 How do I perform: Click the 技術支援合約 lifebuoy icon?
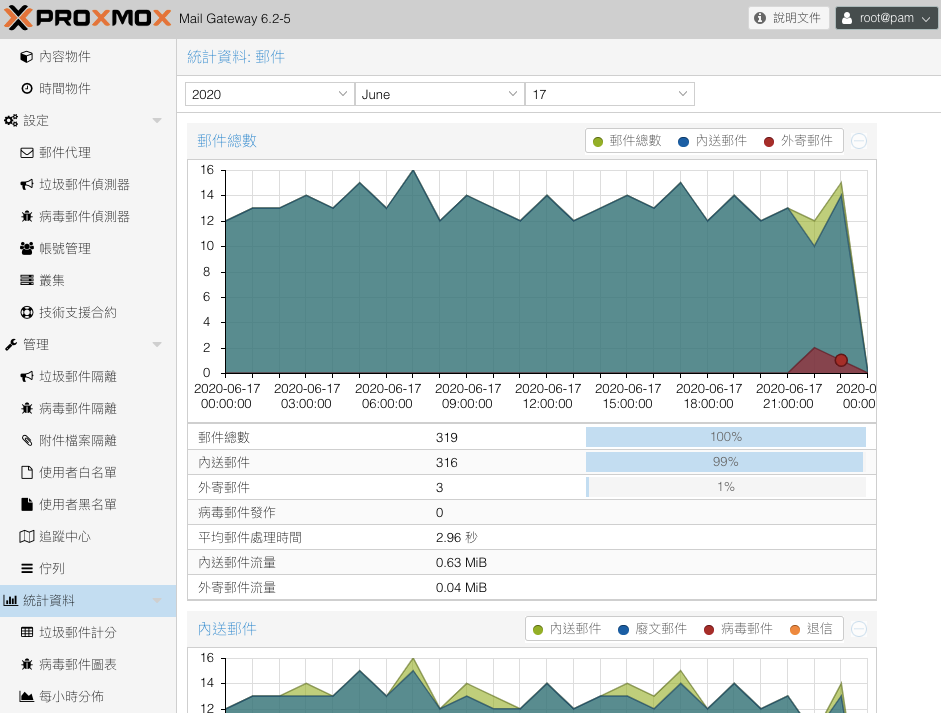click(26, 313)
